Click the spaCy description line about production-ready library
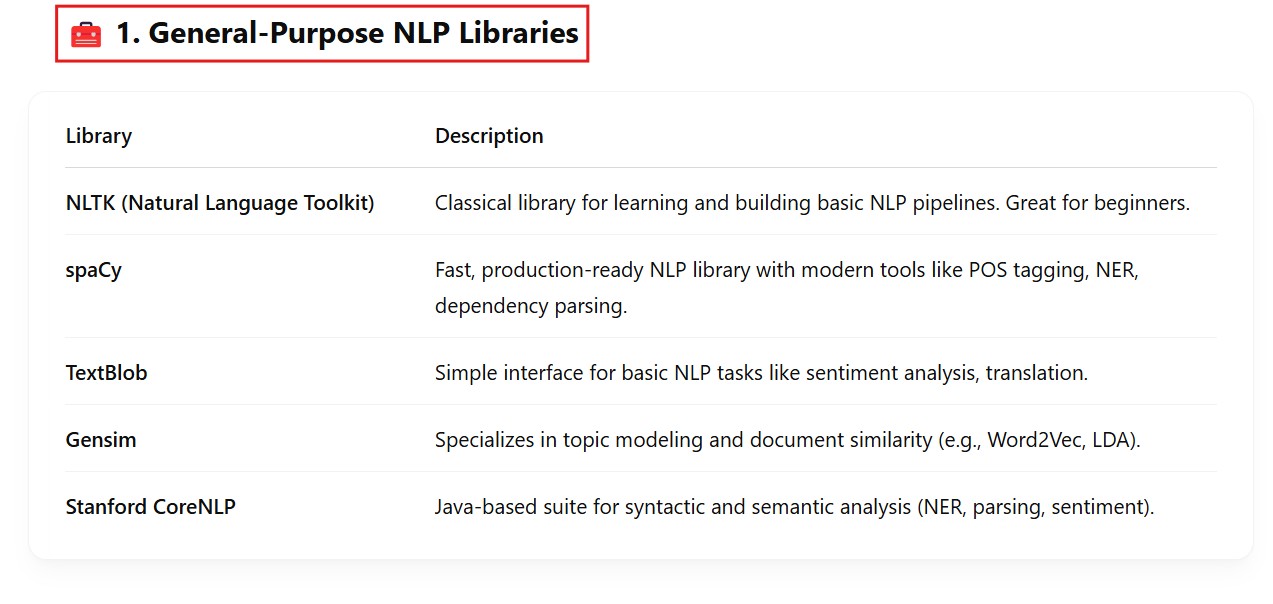This screenshot has width=1273, height=604. coord(786,270)
